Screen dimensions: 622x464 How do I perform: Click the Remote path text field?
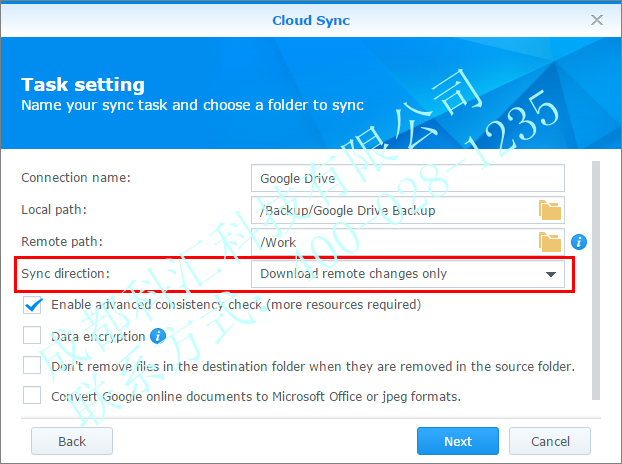point(392,242)
